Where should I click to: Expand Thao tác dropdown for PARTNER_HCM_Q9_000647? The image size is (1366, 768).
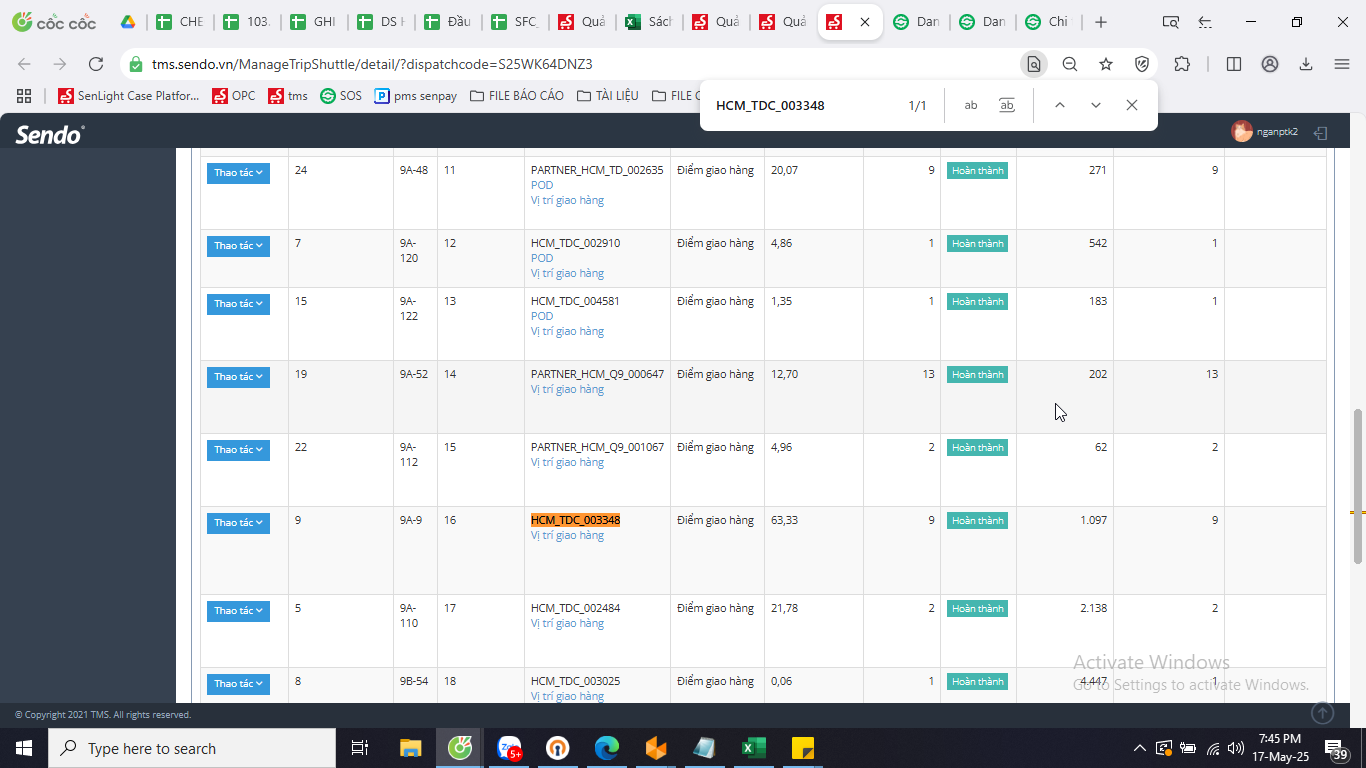coord(238,377)
